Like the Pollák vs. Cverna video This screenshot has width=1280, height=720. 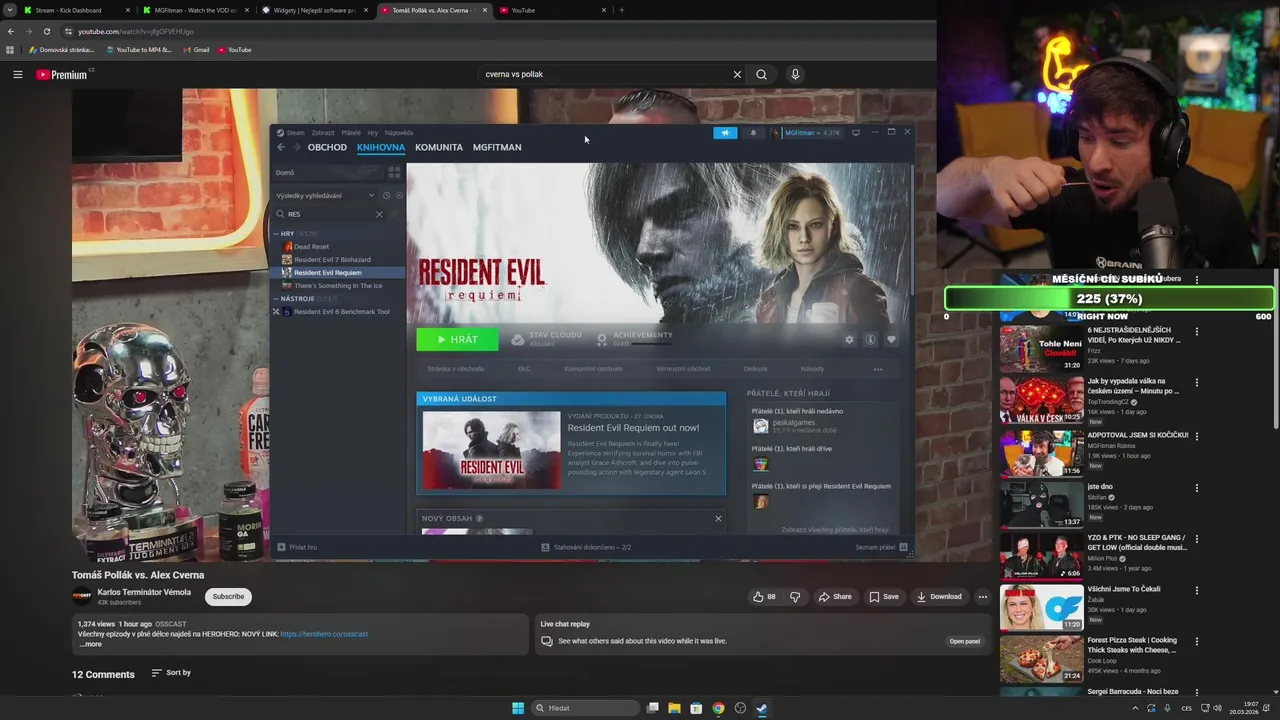coord(765,597)
